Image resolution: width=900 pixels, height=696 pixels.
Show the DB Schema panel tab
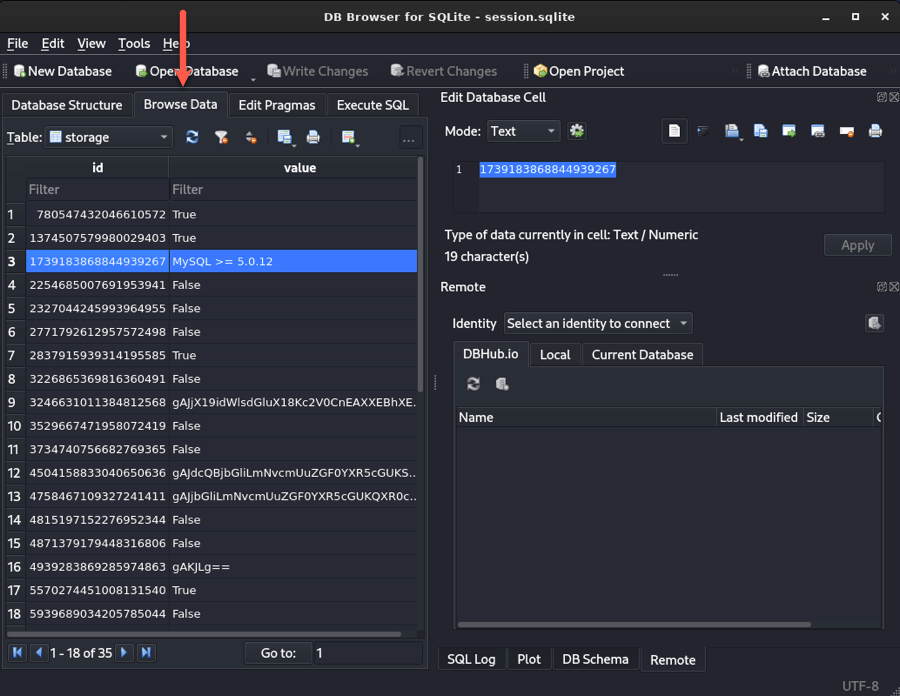(595, 659)
